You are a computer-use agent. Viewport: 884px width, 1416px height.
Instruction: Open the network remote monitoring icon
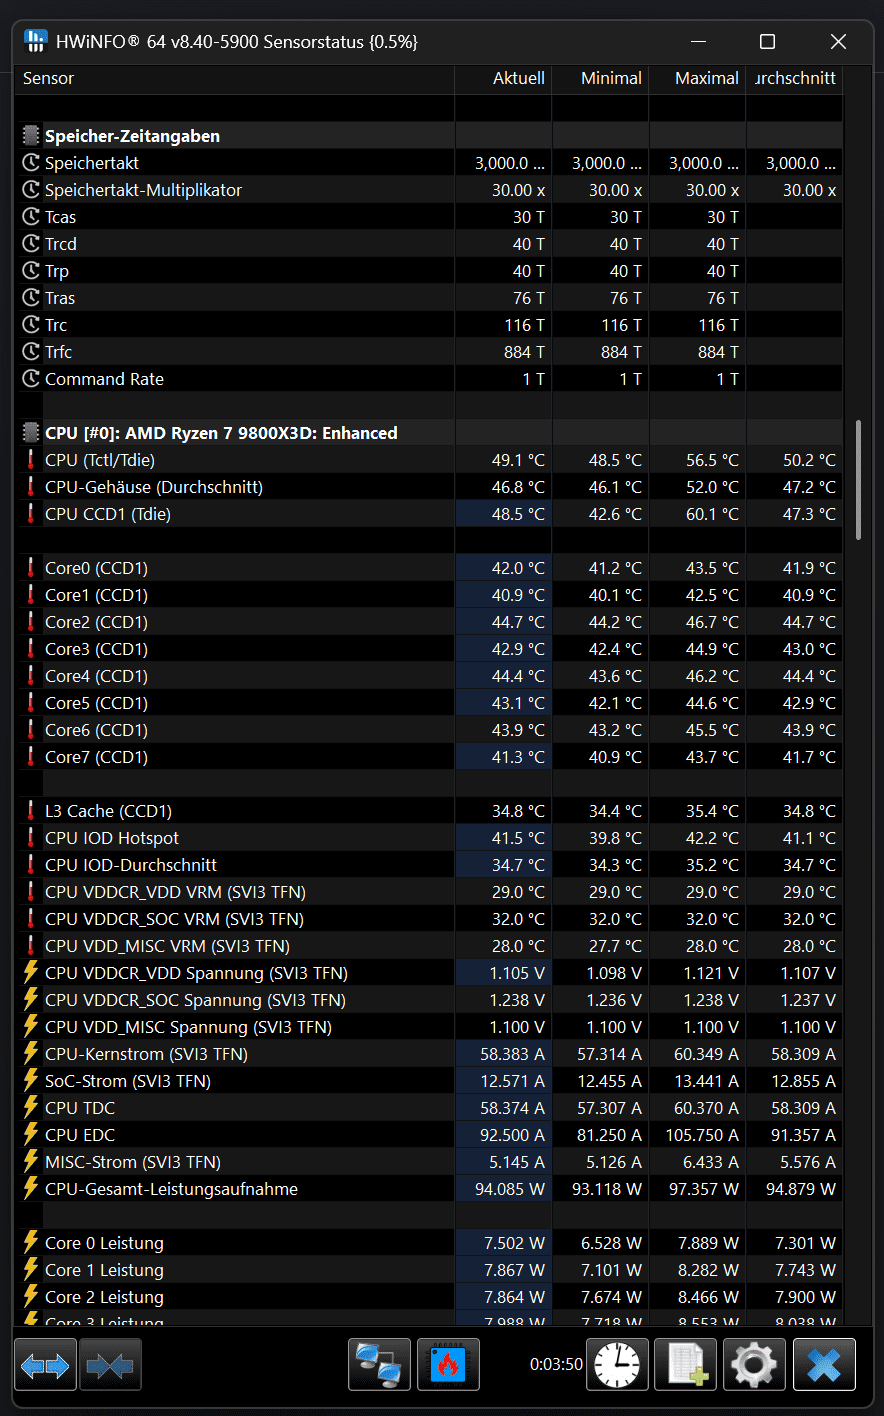[379, 1365]
